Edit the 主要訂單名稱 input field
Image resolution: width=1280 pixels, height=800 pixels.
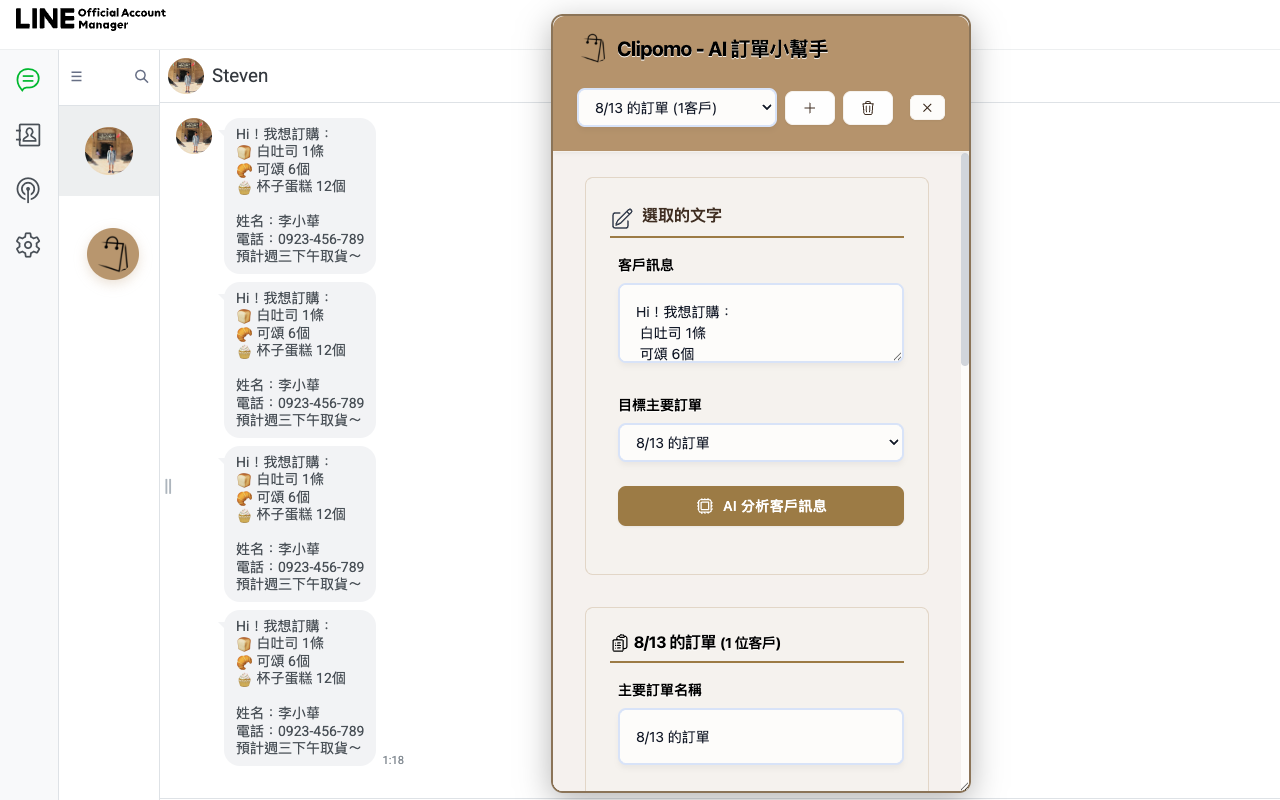point(760,737)
